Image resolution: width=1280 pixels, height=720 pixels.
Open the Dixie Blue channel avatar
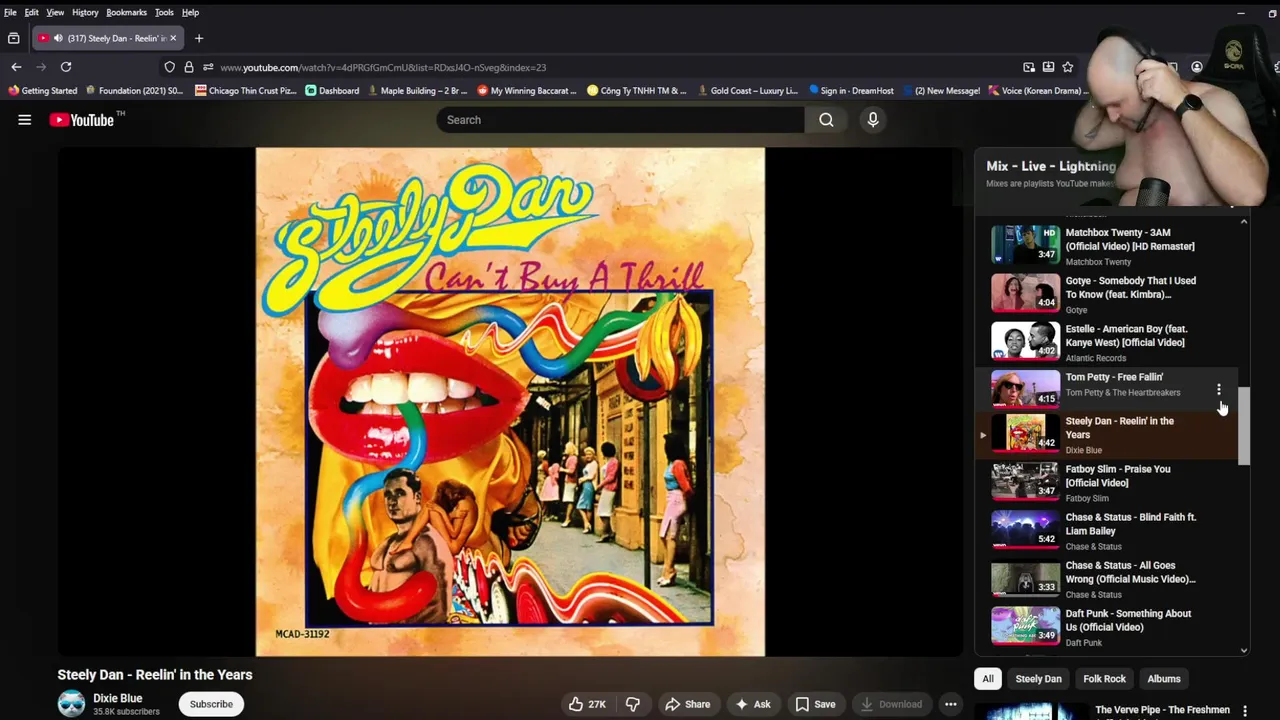pyautogui.click(x=71, y=704)
